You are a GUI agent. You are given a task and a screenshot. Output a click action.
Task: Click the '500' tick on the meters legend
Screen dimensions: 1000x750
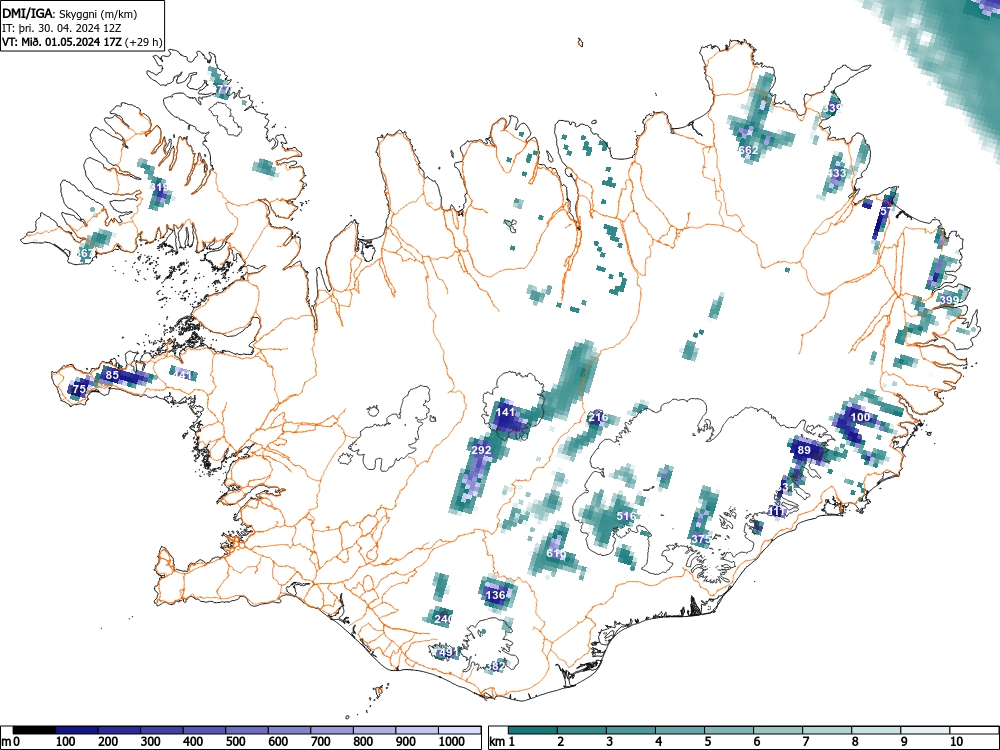[x=236, y=742]
